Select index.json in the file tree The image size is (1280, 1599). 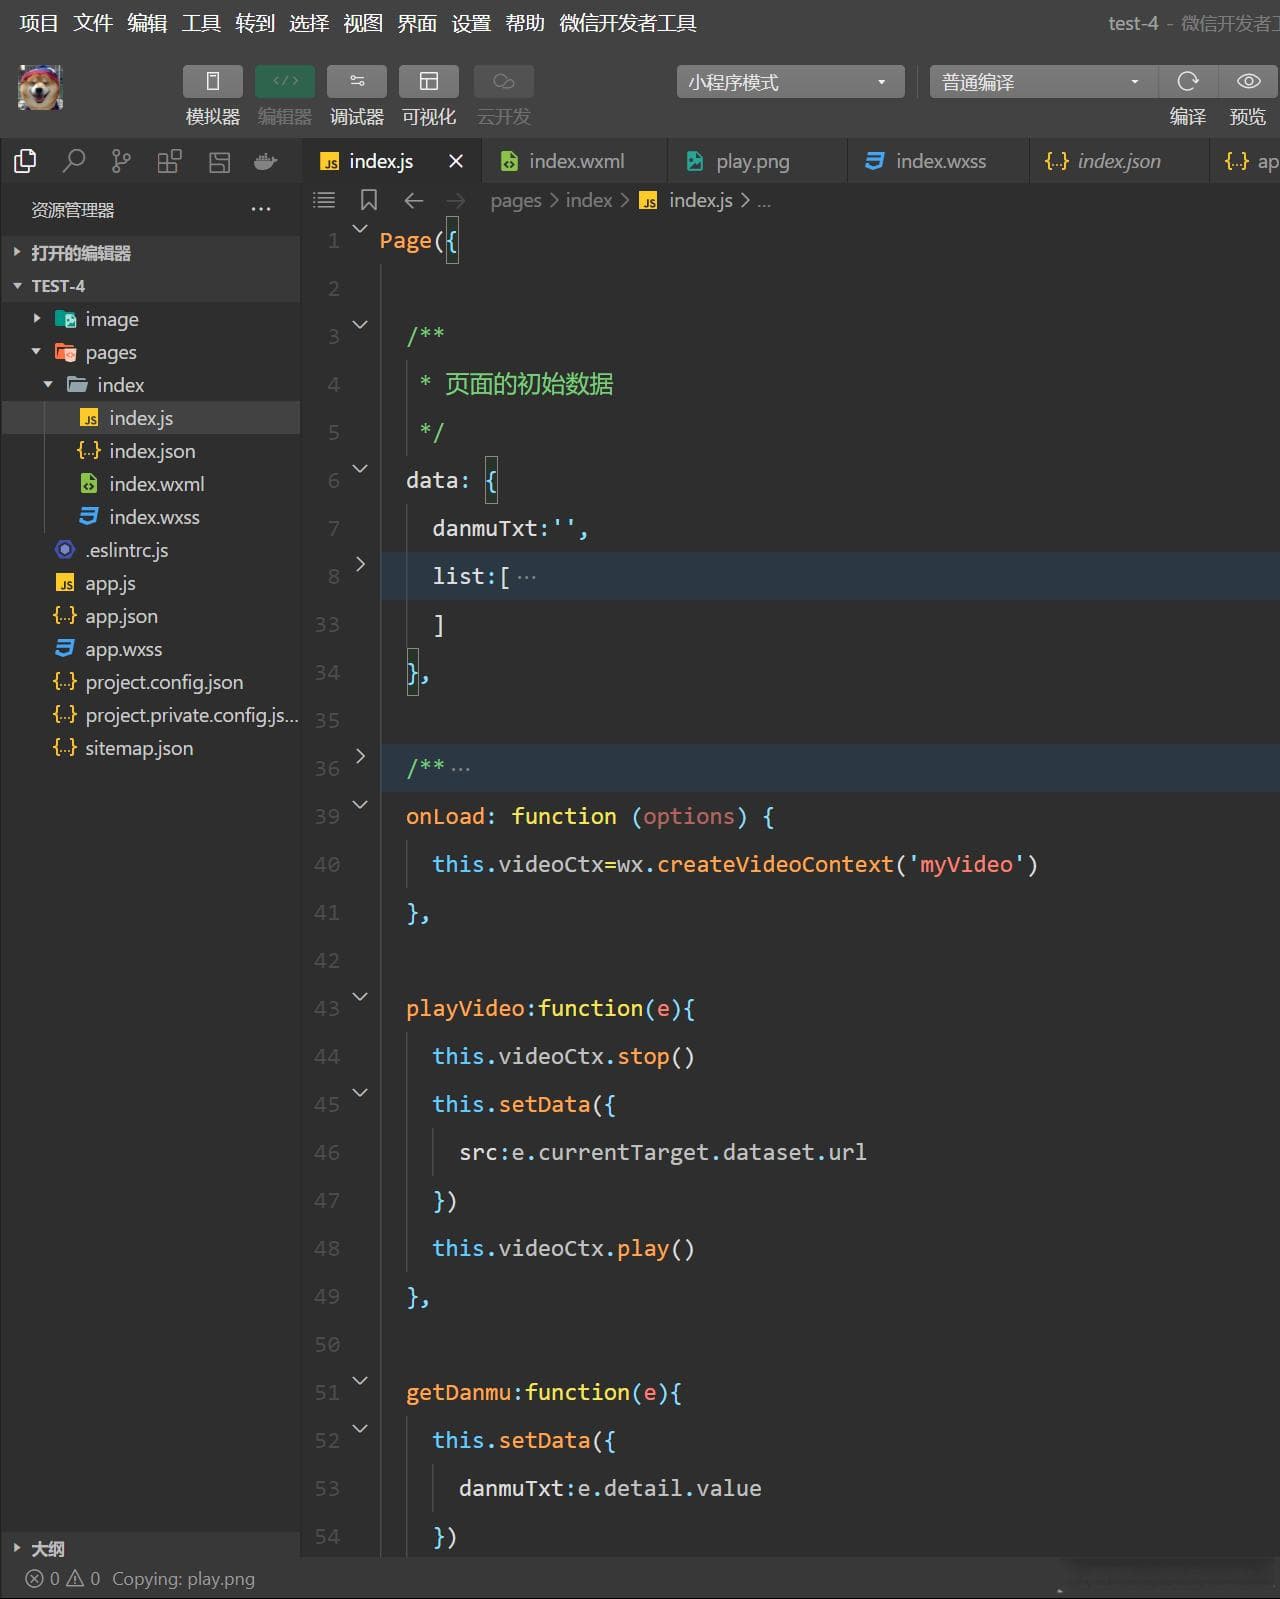pos(150,451)
